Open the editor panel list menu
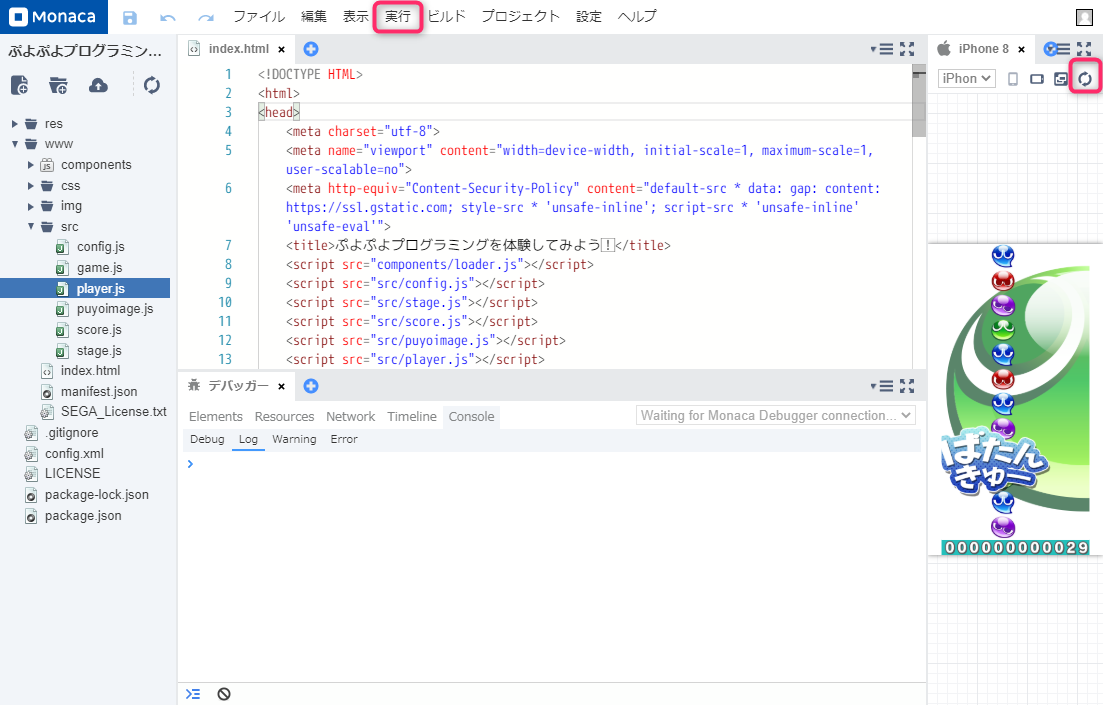1103x705 pixels. (x=882, y=49)
